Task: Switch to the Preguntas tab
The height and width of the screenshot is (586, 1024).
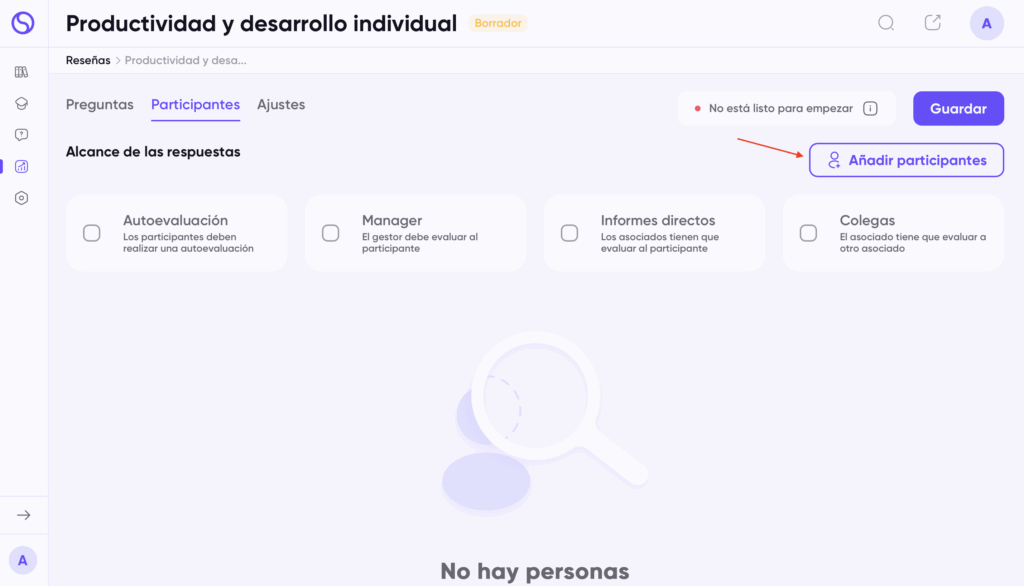Action: click(x=99, y=105)
